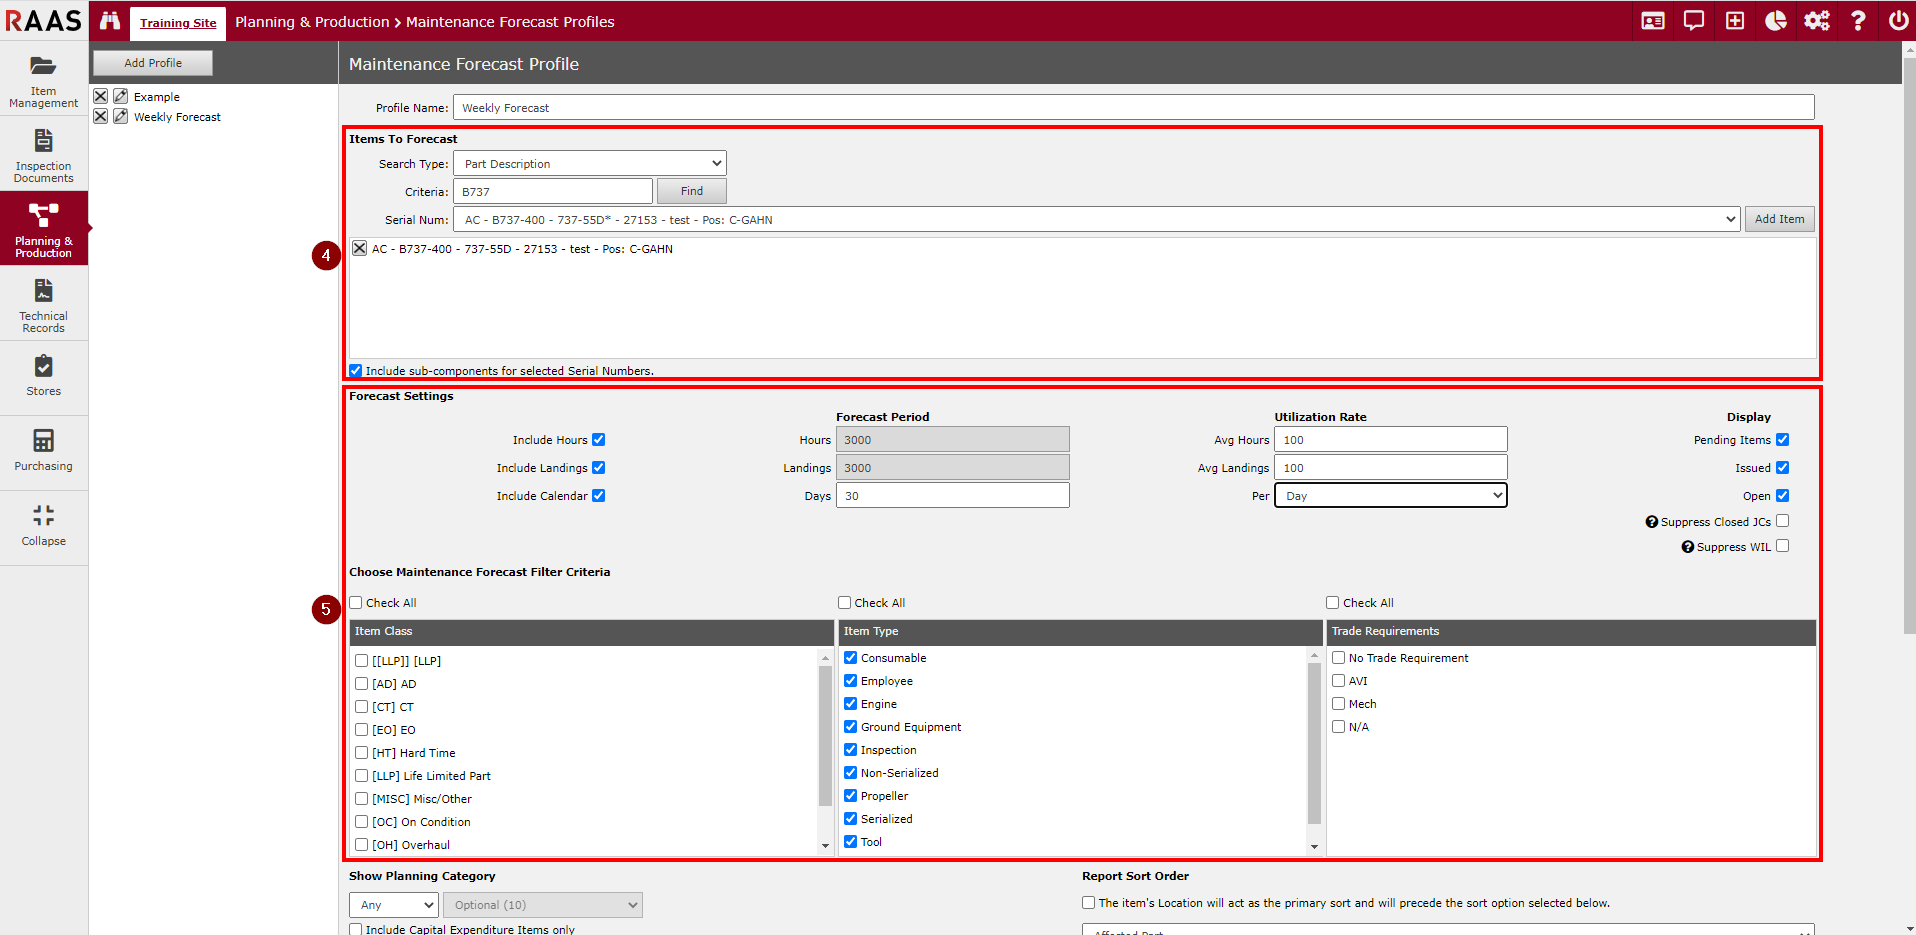Select the Weekly Forecast profile
Viewport: 1916px width, 935px height.
pos(177,117)
